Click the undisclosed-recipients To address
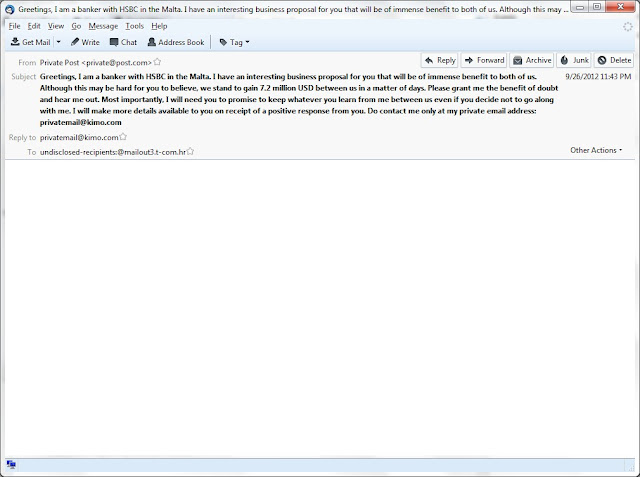Screen dimensions: 640x477 click(113, 152)
